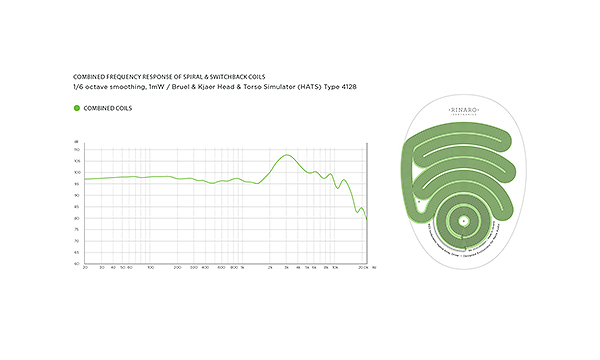The width and height of the screenshot is (600, 360).
Task: Click the curved caption text under the spiral coil
Action: pos(462,243)
